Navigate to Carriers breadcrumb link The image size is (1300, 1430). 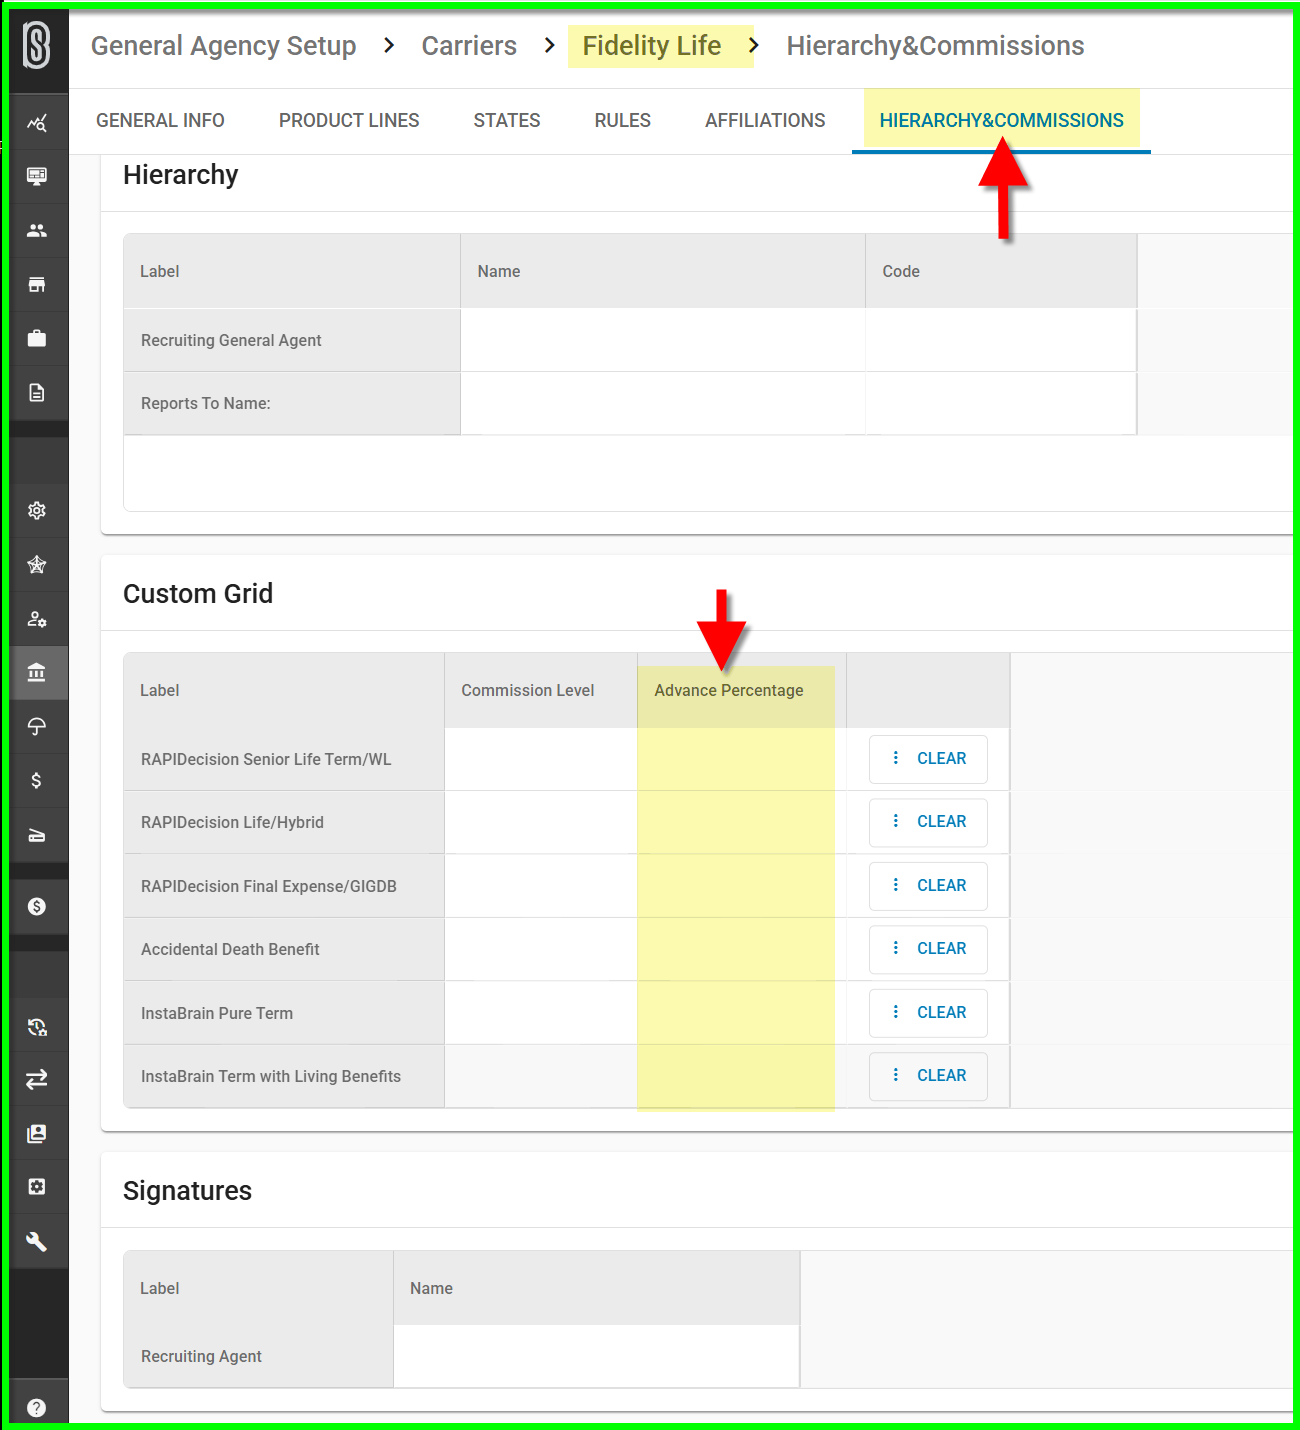click(x=469, y=46)
